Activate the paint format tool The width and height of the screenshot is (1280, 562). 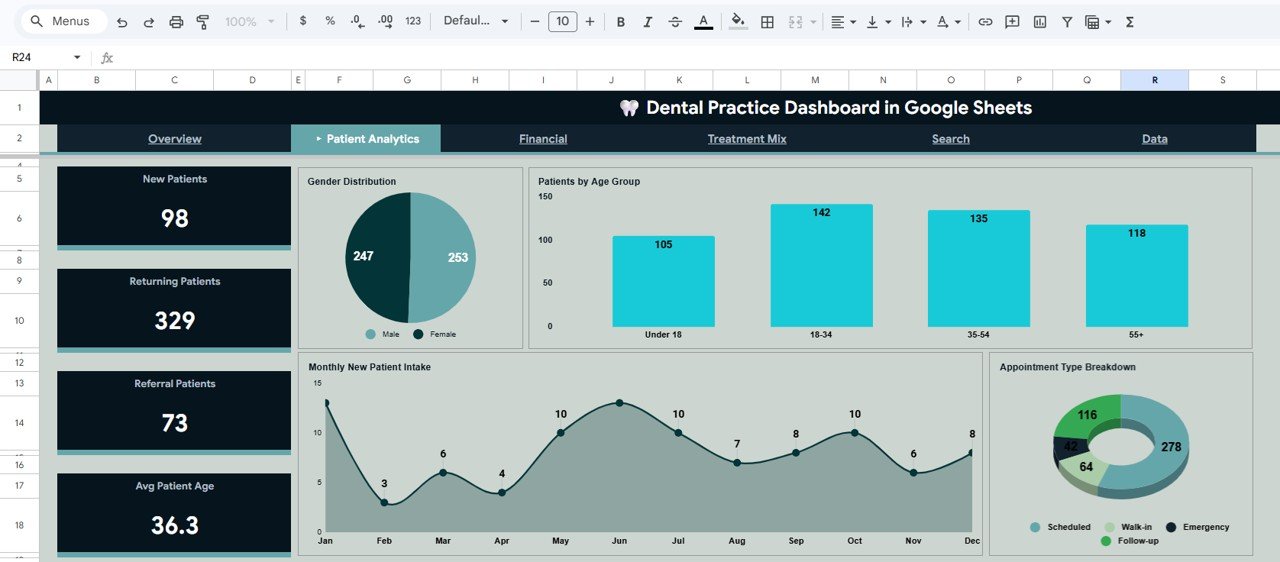(x=203, y=22)
